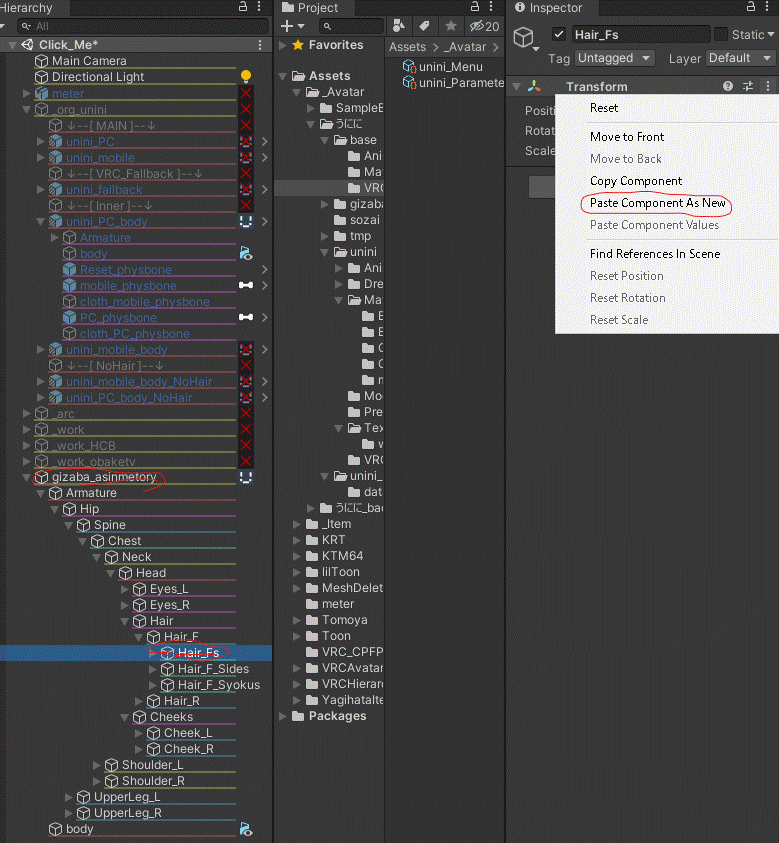Click search by type icon in Project
This screenshot has height=843, width=779.
pyautogui.click(x=399, y=26)
